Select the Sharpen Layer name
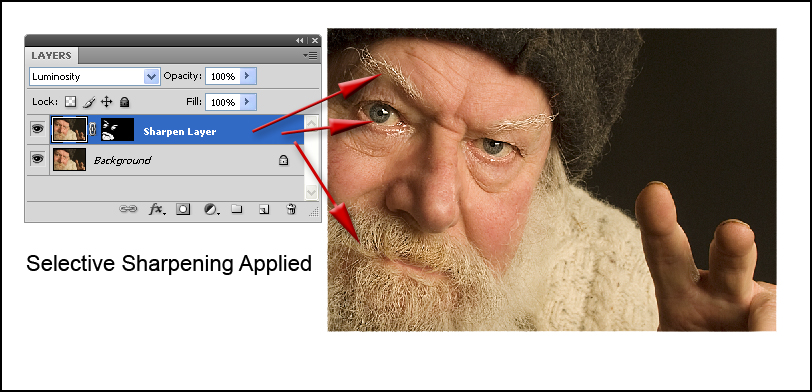 coord(180,132)
